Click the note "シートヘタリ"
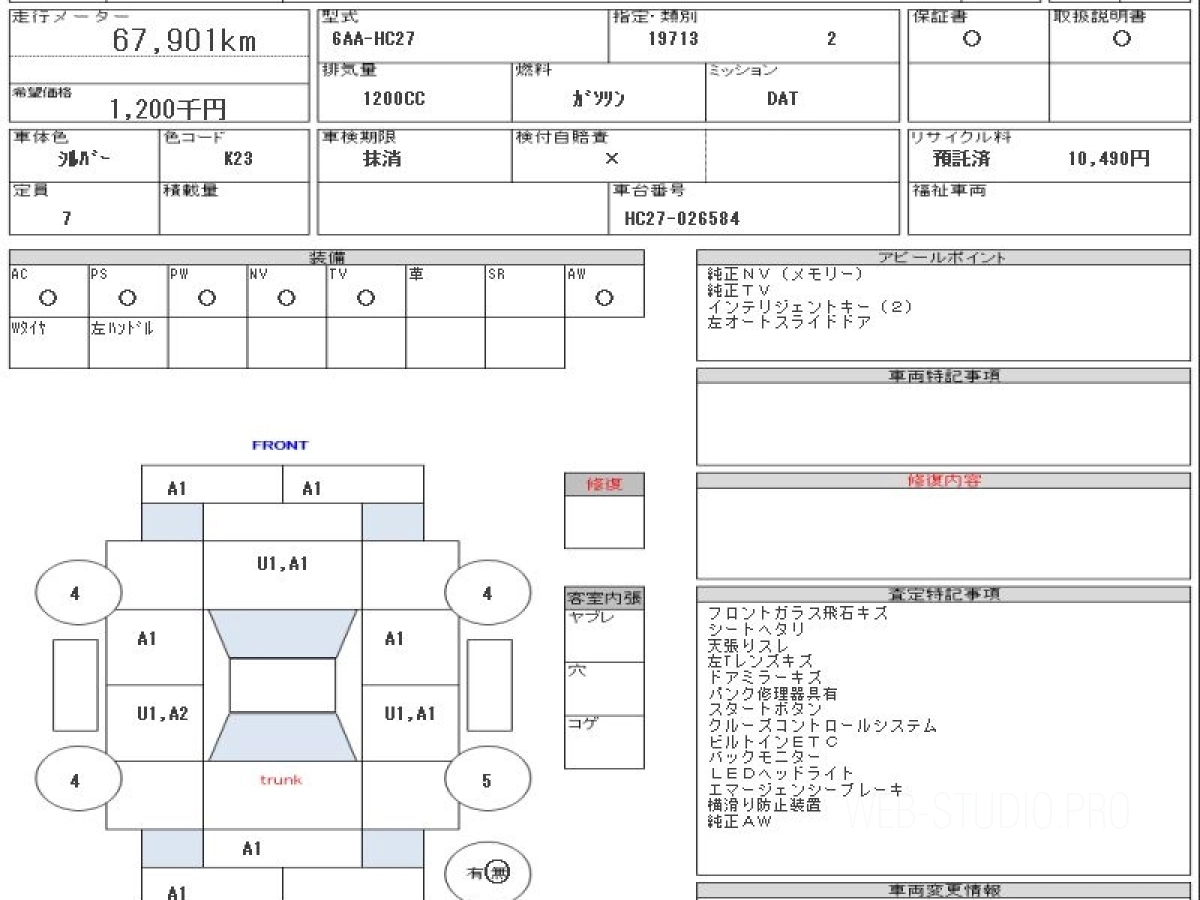This screenshot has width=1200, height=900. tap(756, 630)
